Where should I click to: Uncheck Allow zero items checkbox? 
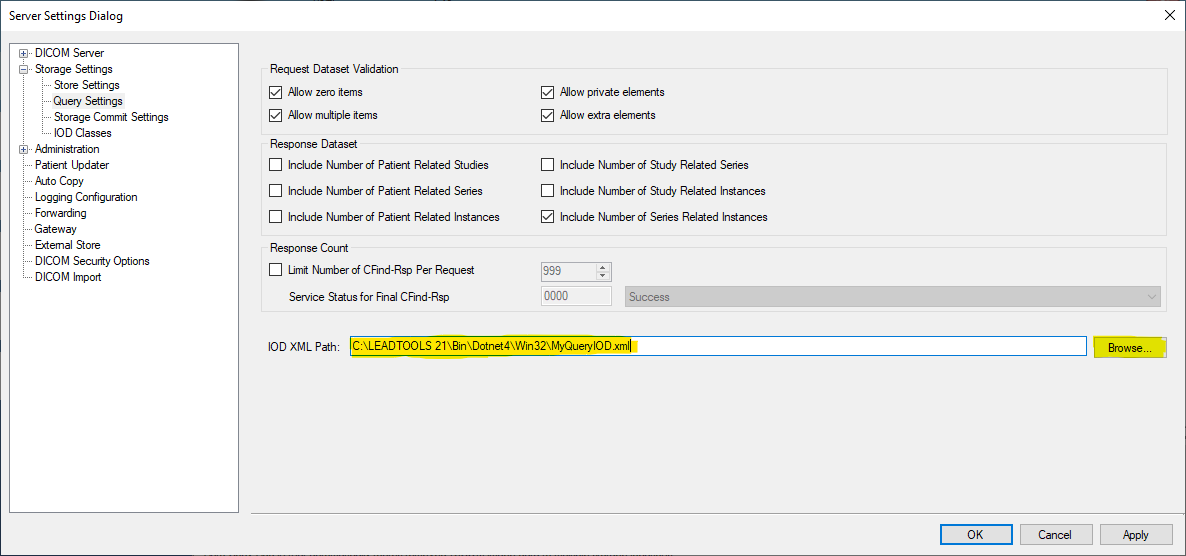coord(276,92)
